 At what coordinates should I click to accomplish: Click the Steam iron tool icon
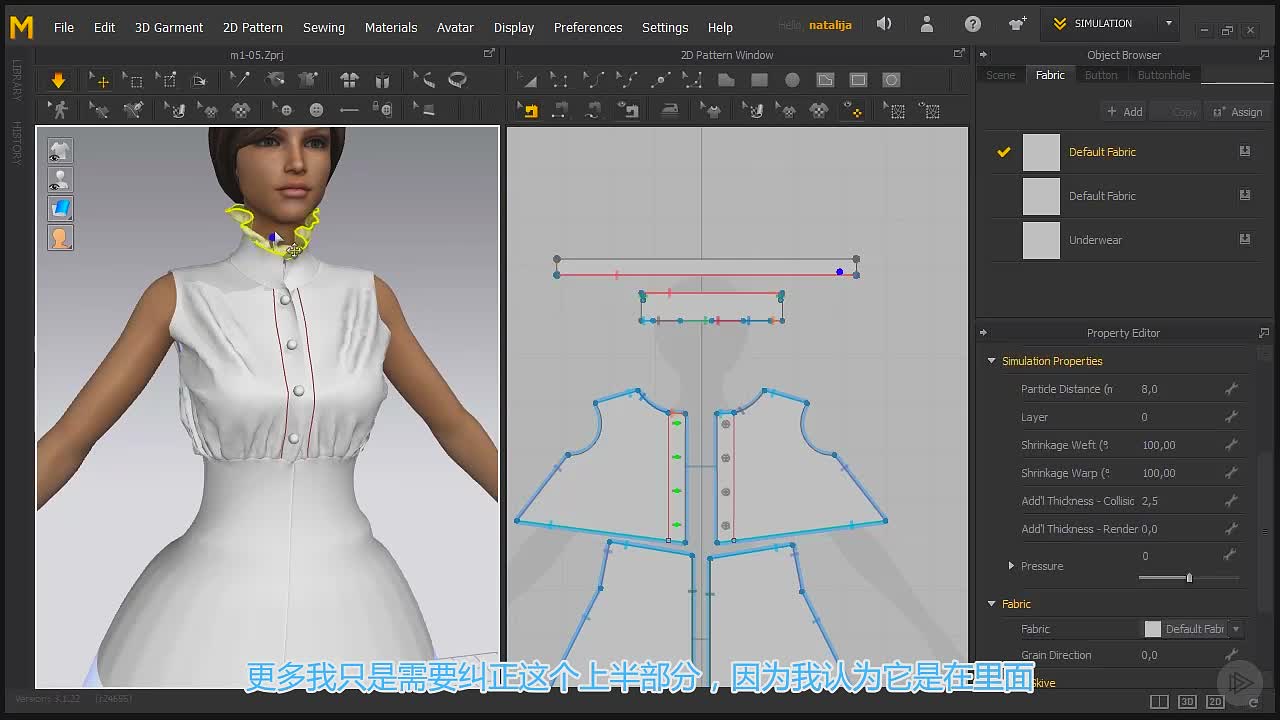(670, 110)
